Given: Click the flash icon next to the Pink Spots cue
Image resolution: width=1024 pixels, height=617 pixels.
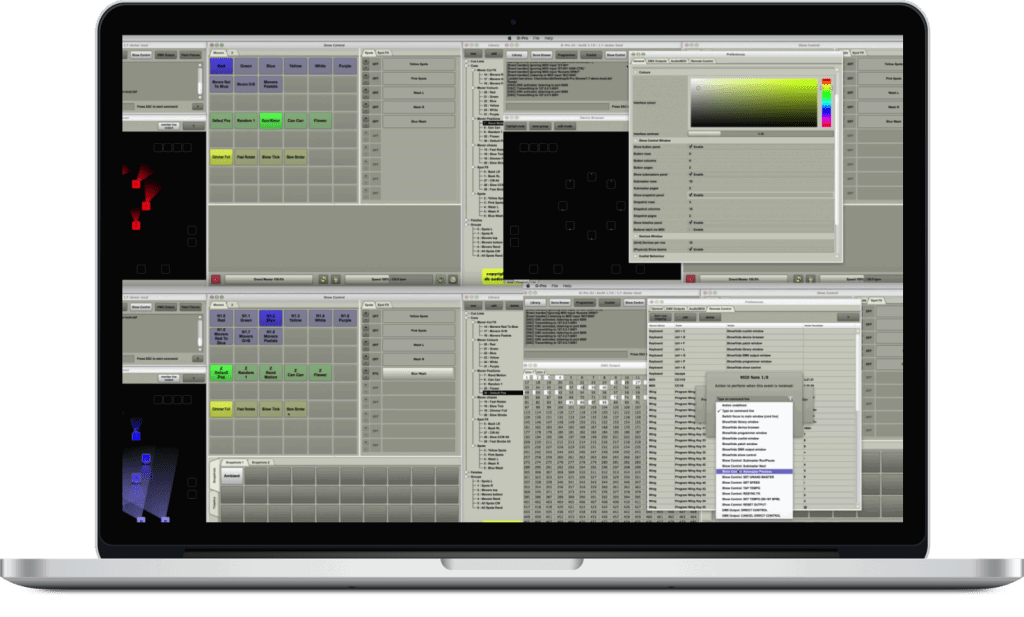Looking at the screenshot, I should 365,79.
